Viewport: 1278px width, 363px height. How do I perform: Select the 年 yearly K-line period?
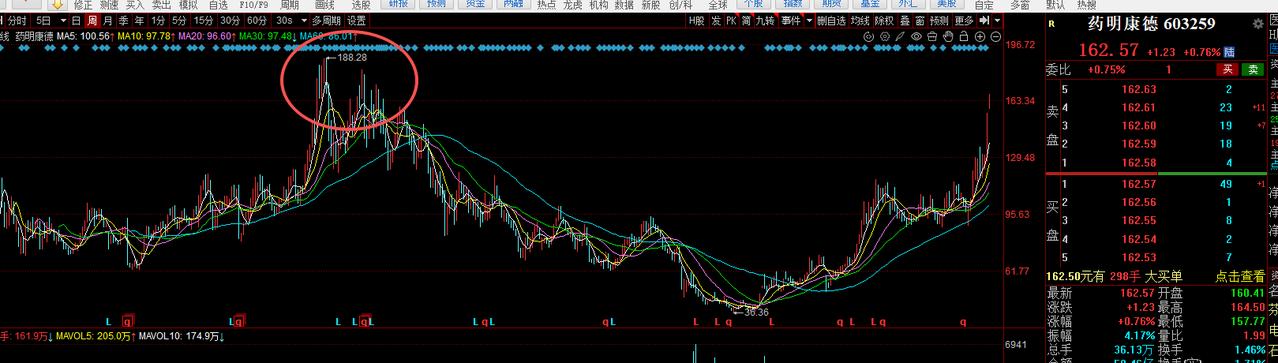click(x=140, y=20)
